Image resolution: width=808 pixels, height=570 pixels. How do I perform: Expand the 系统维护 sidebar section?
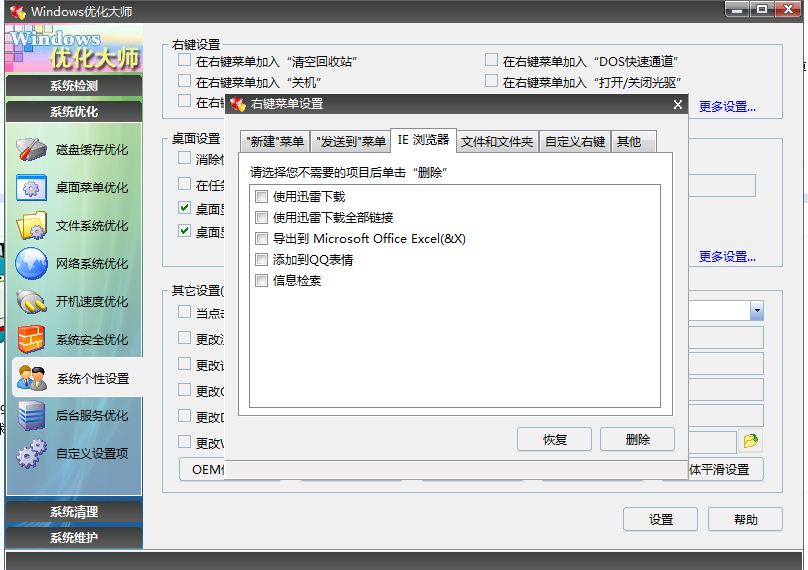click(x=74, y=538)
